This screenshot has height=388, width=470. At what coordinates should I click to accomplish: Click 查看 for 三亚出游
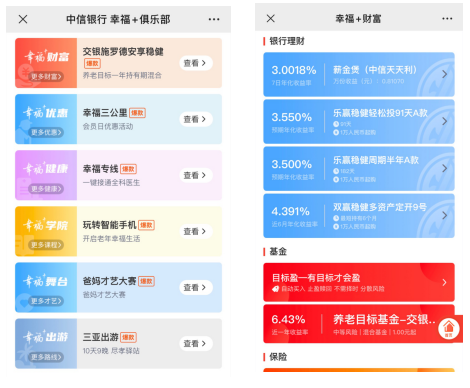pos(196,343)
